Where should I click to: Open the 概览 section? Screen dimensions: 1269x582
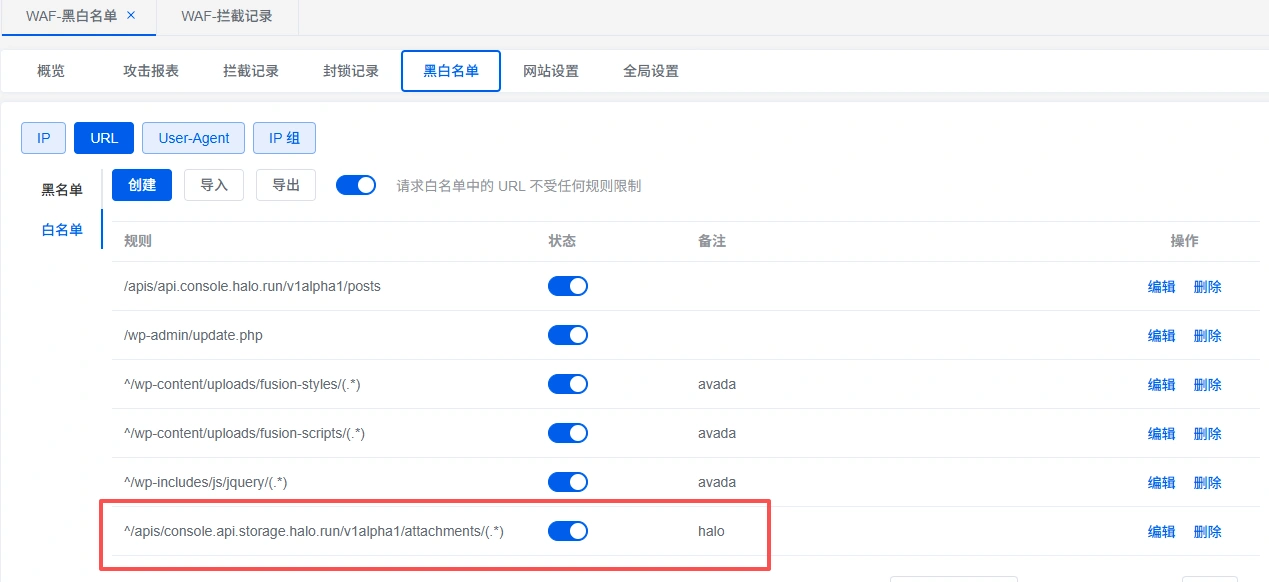pos(51,71)
